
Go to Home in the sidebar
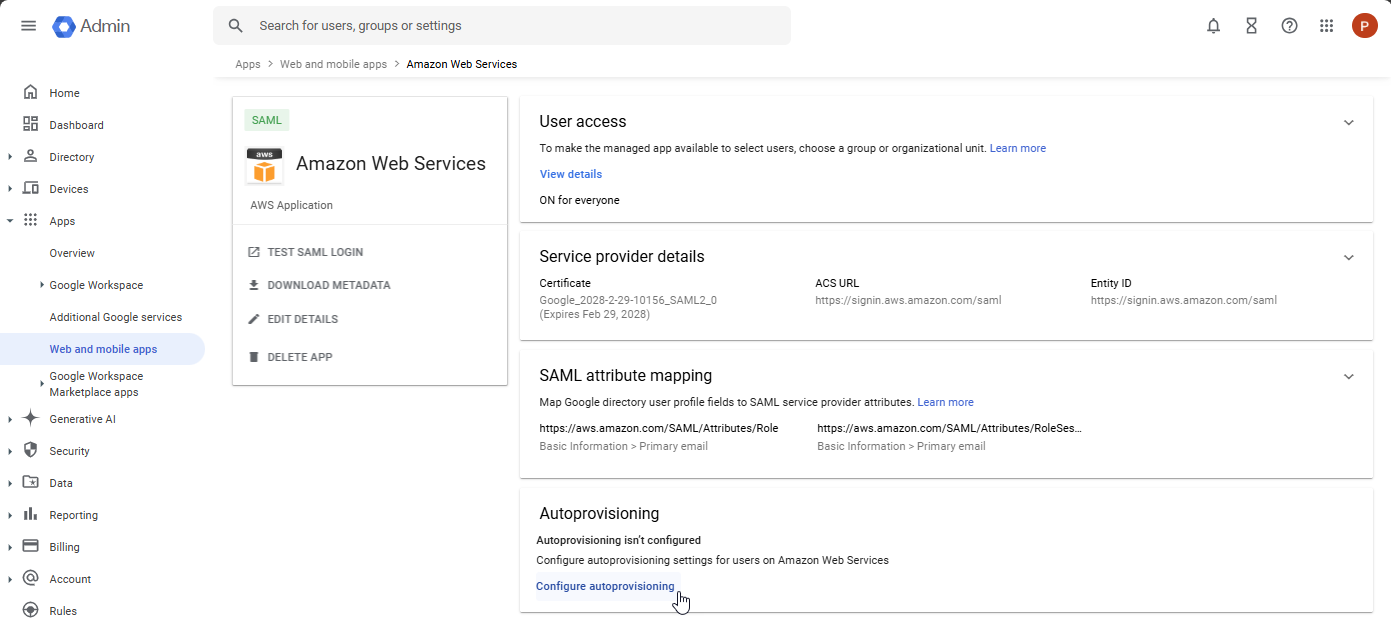click(64, 93)
